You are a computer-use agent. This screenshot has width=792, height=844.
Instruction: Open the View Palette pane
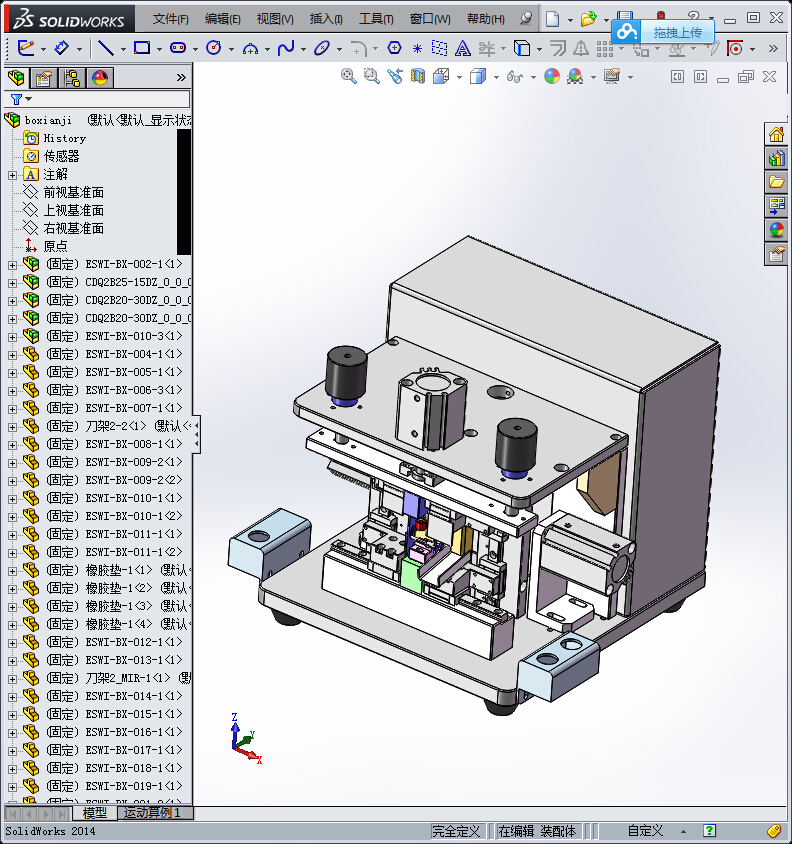point(776,206)
